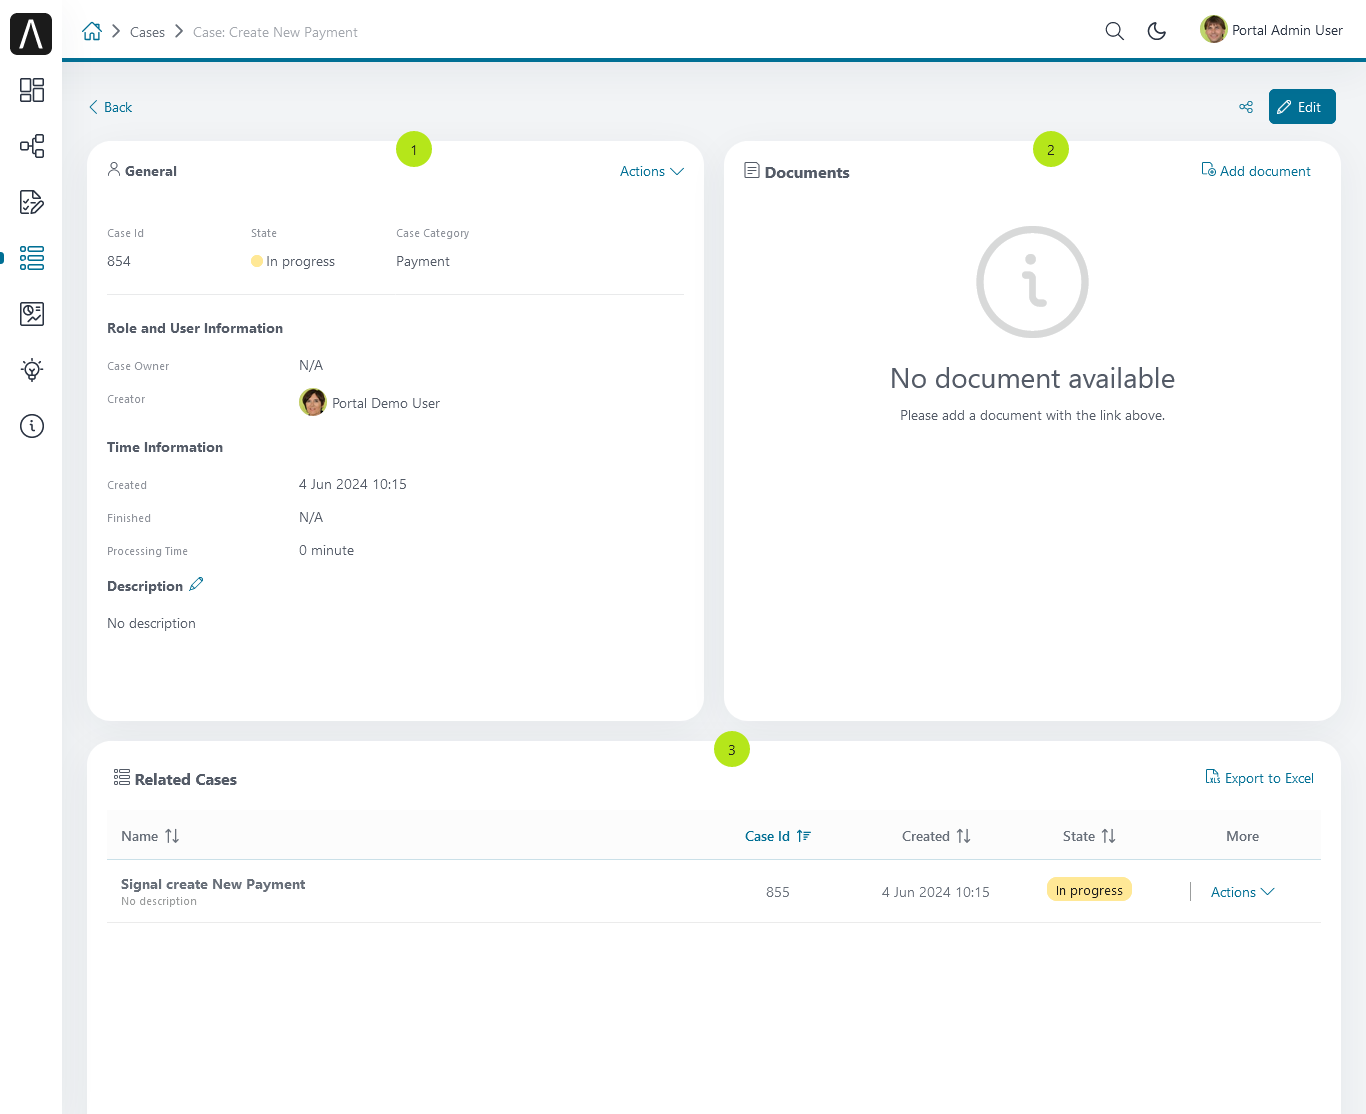Click the share icon beside Edit
Image resolution: width=1366 pixels, height=1114 pixels.
(1246, 107)
